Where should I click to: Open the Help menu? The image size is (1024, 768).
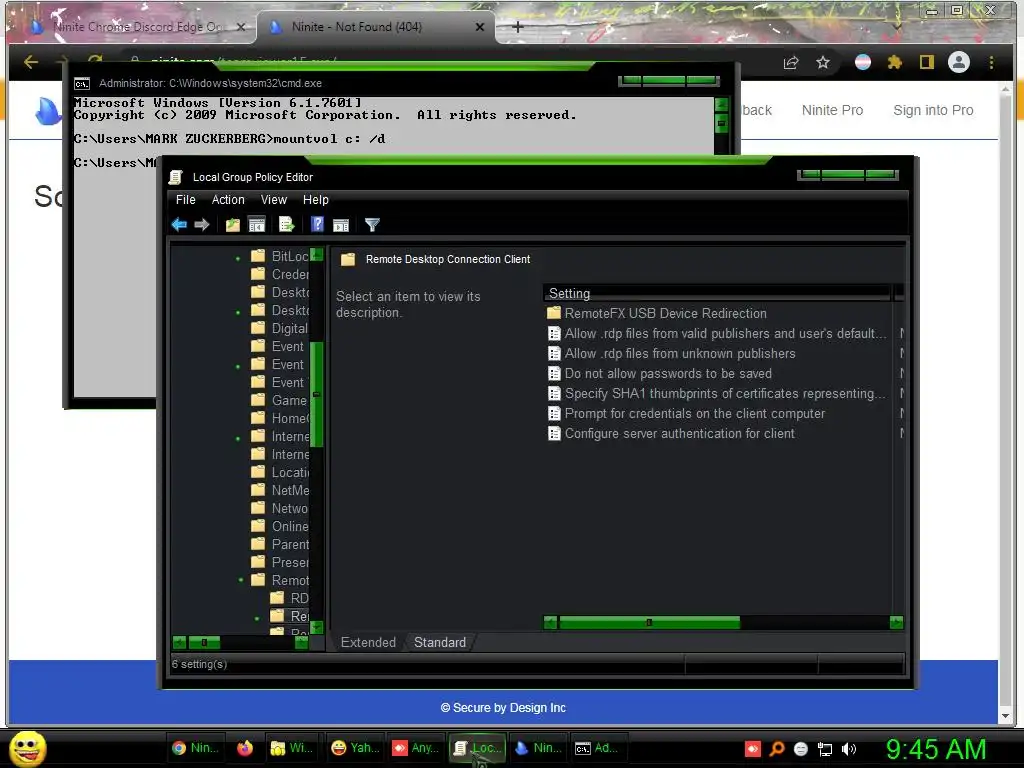tap(315, 200)
